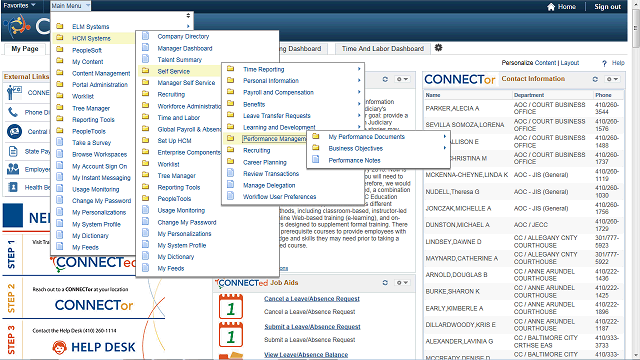Click the calendar icon beside Cancel Leave Request
This screenshot has width=640, height=360.
click(231, 306)
